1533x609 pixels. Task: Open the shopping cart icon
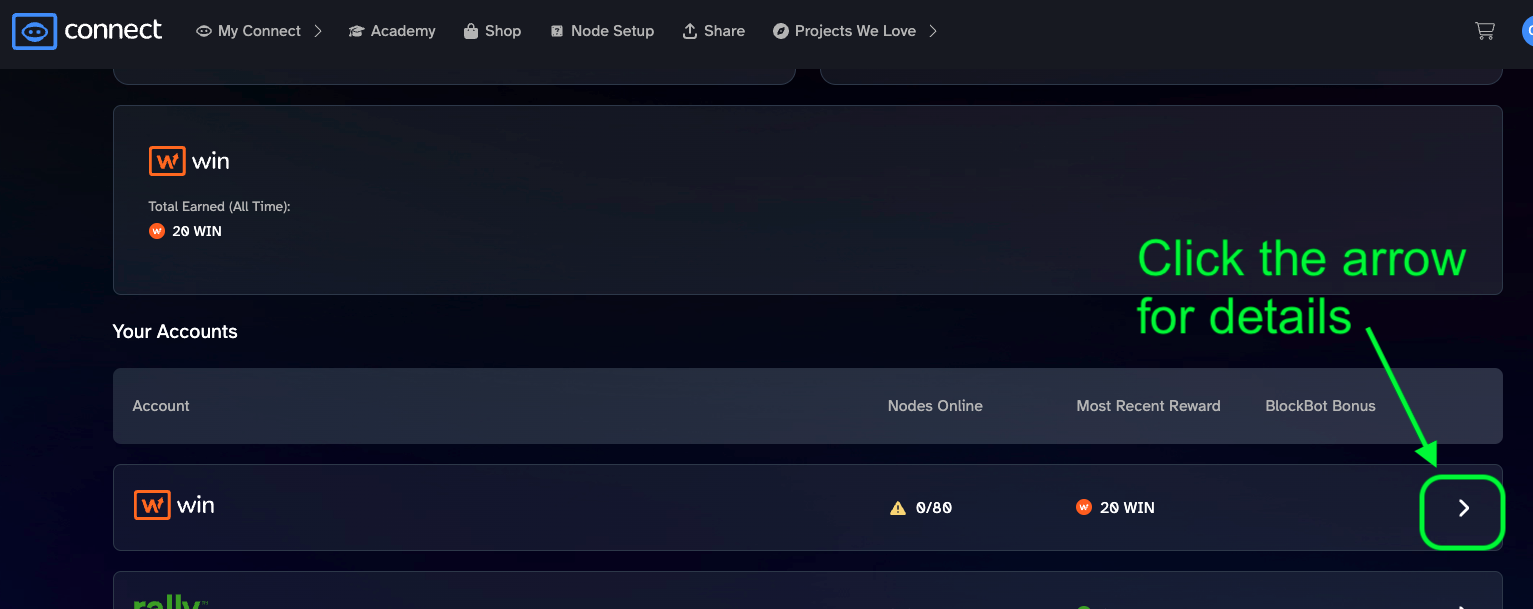(1485, 31)
